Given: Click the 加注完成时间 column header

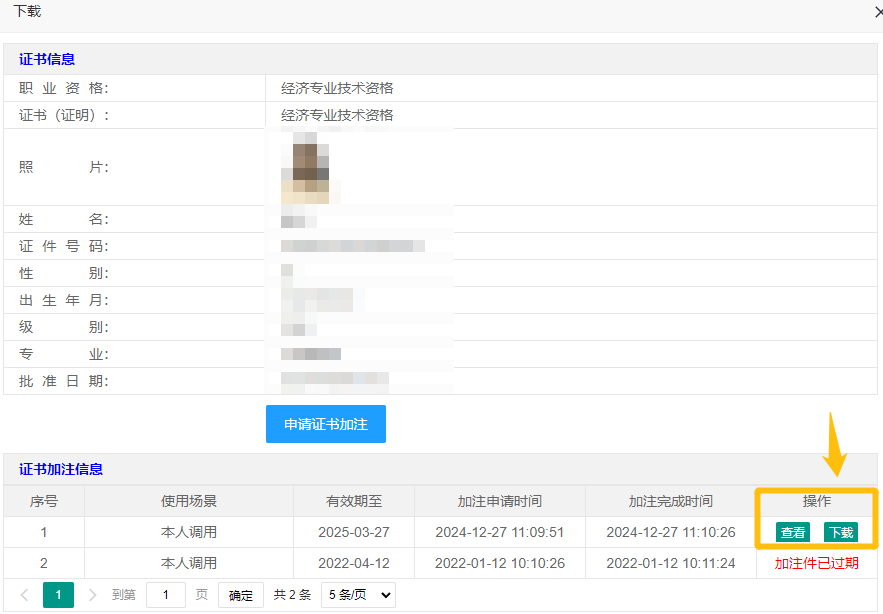Looking at the screenshot, I should [x=670, y=501].
